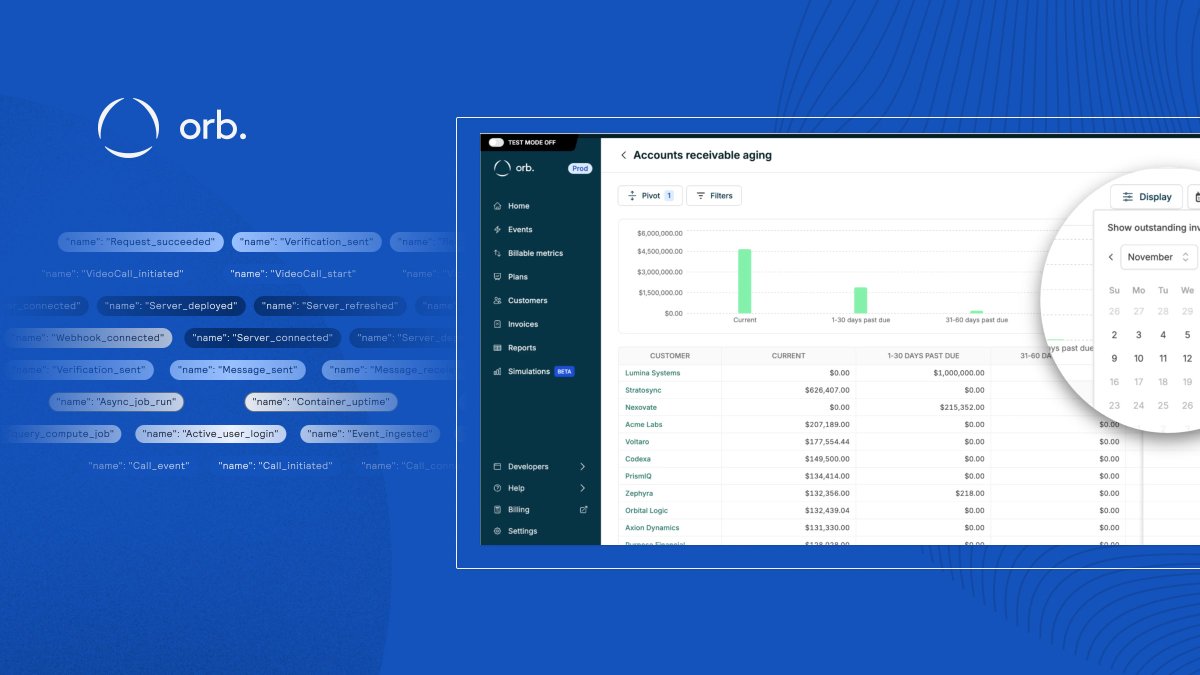Toggle the Test Mode Off switch
The image size is (1200, 675).
click(x=496, y=143)
